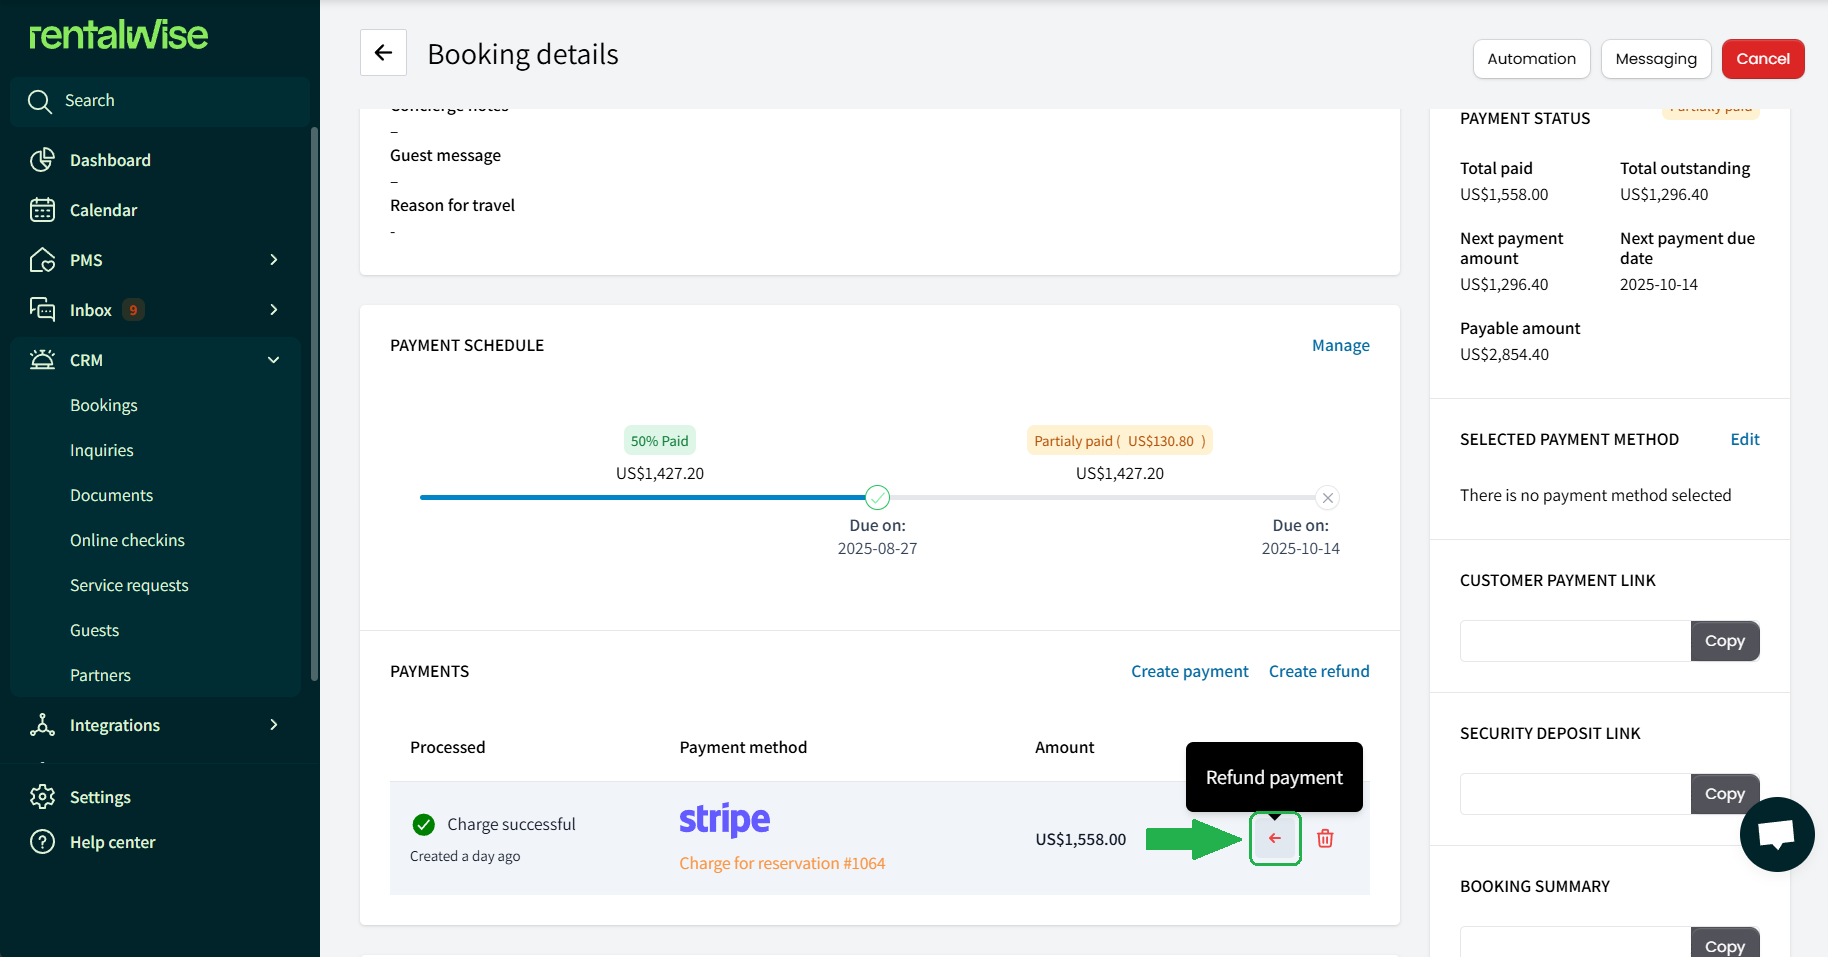Click the Help center question icon
This screenshot has width=1828, height=957.
pos(42,842)
